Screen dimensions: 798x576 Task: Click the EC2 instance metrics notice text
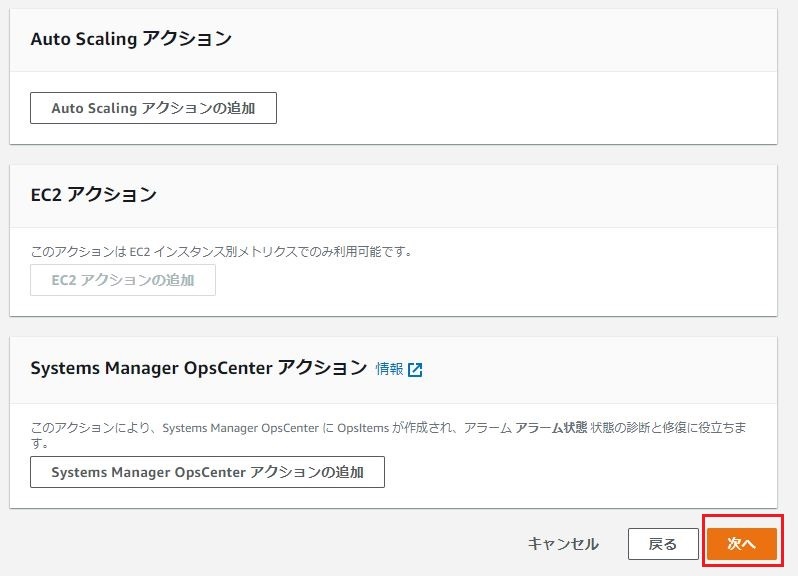pyautogui.click(x=221, y=251)
